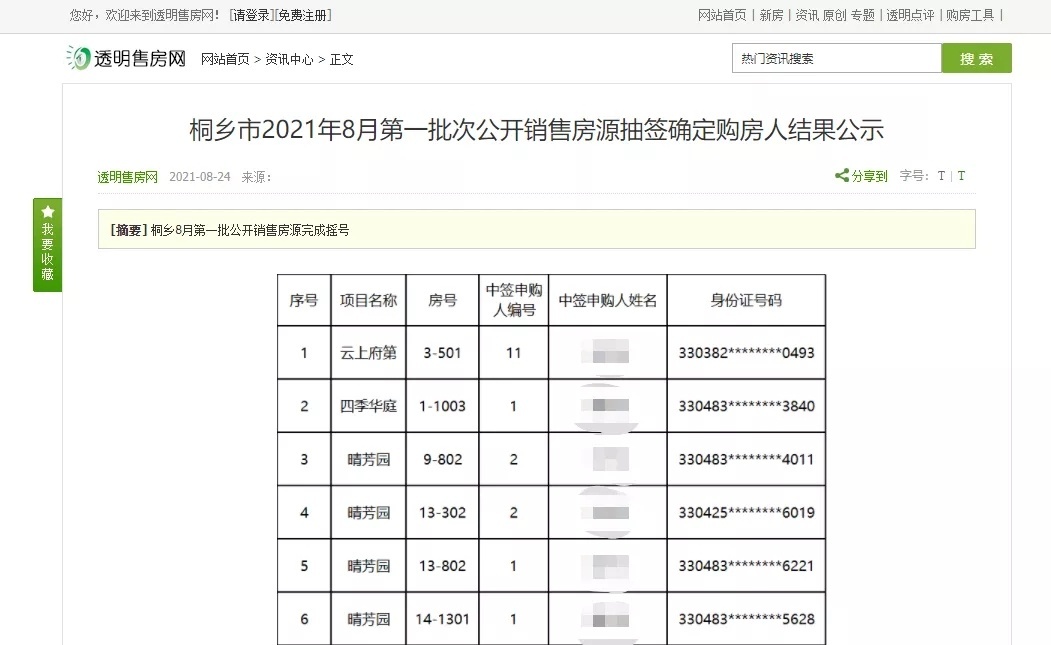Select the first font size T option
Viewport: 1051px width, 645px height.
(x=941, y=176)
